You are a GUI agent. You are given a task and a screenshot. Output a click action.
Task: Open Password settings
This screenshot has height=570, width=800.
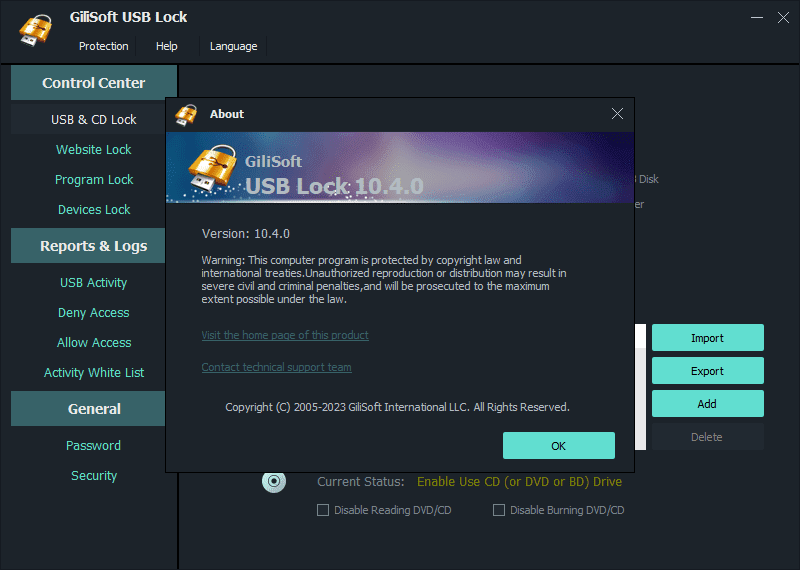point(94,445)
